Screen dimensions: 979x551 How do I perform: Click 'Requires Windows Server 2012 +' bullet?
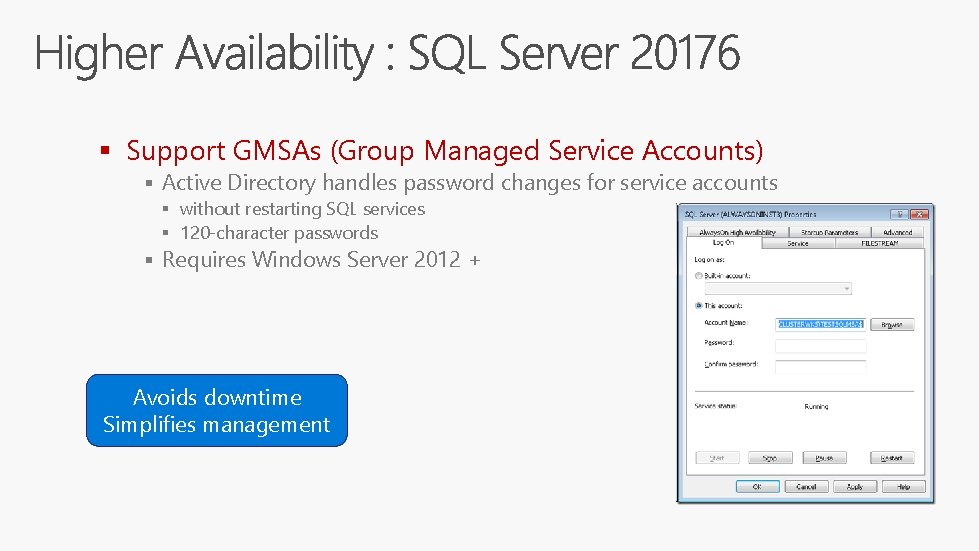321,259
